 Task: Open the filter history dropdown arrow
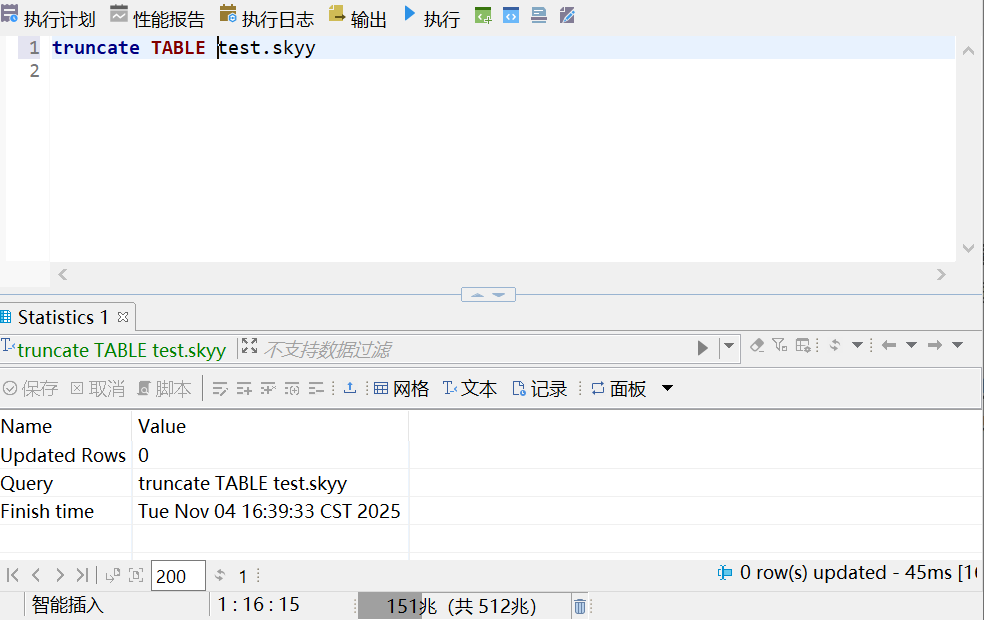click(x=728, y=347)
